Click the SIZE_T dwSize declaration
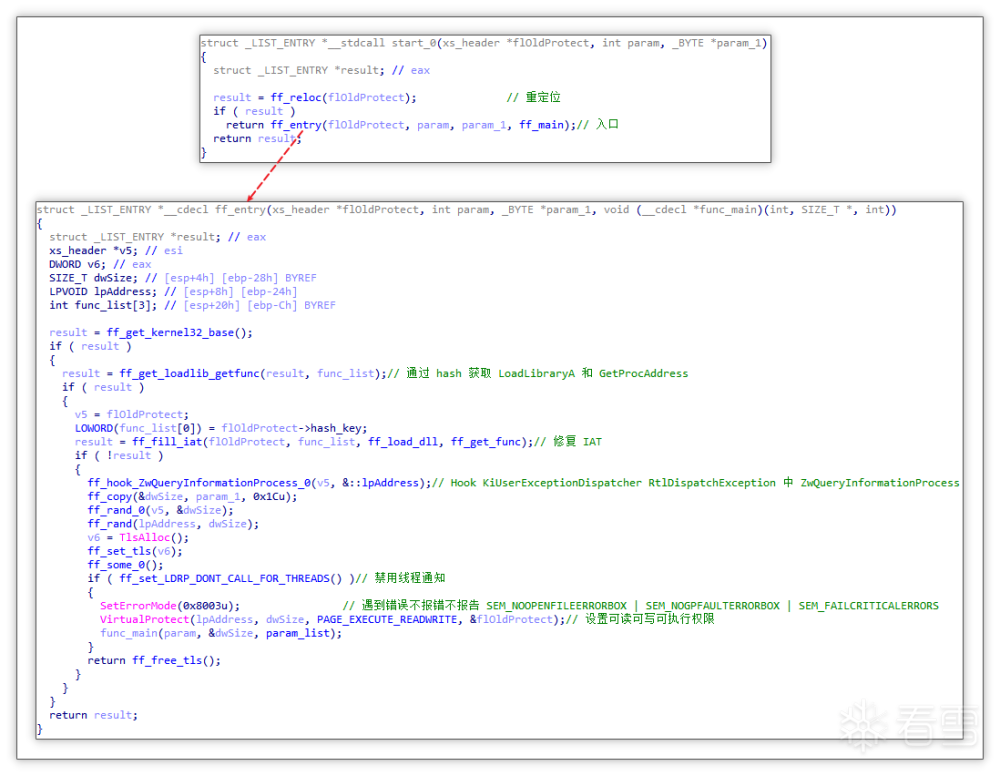 click(93, 278)
